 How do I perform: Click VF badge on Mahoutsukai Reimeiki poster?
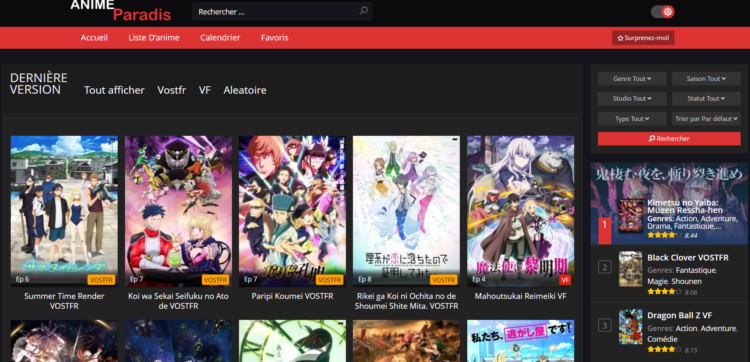tap(565, 279)
